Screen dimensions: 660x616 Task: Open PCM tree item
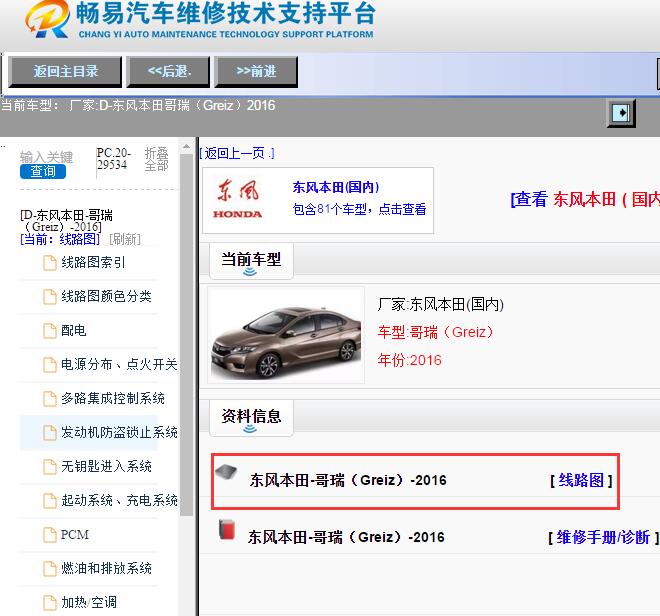tap(75, 535)
